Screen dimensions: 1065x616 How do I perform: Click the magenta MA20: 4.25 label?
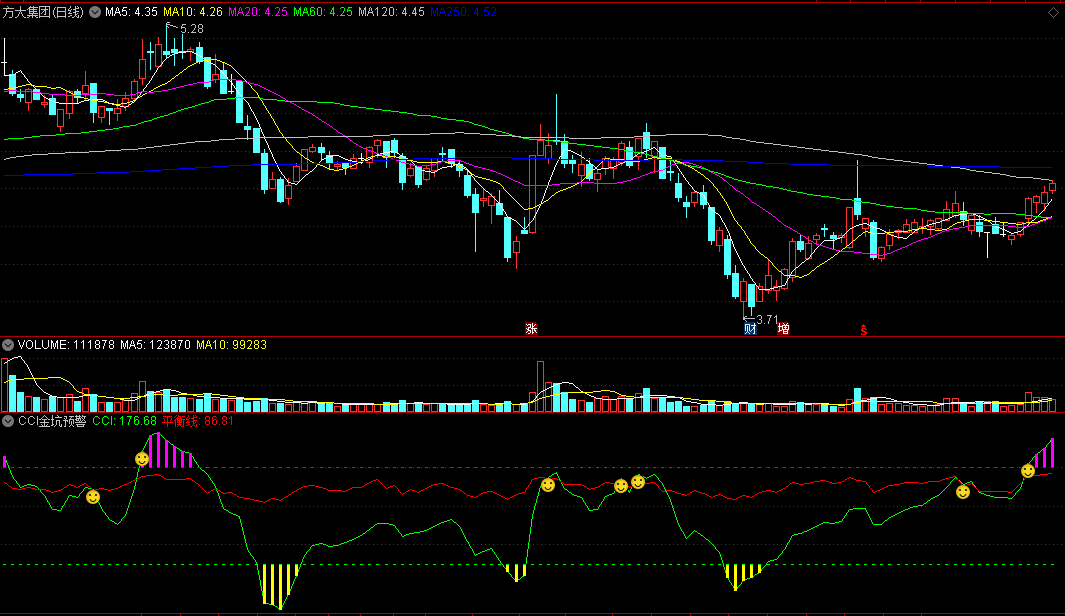(257, 12)
